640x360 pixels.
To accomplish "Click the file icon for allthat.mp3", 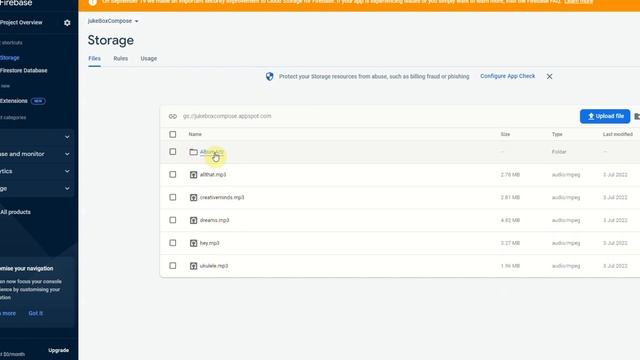I will point(193,175).
